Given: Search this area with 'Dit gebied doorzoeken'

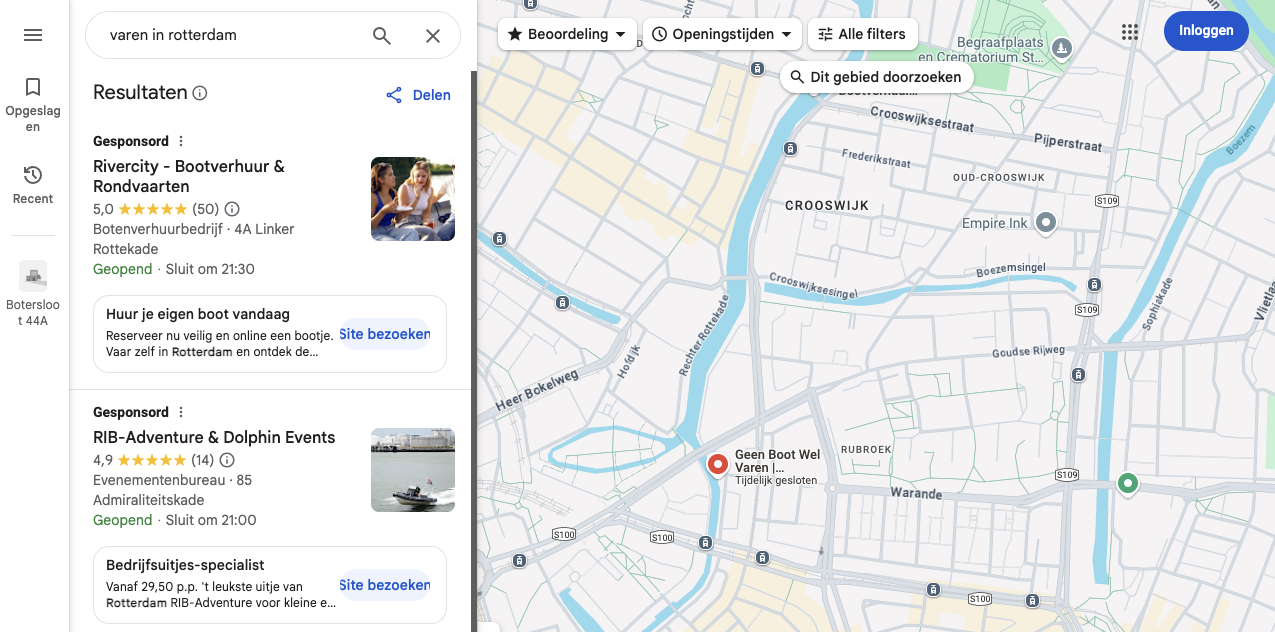Looking at the screenshot, I should 876,77.
